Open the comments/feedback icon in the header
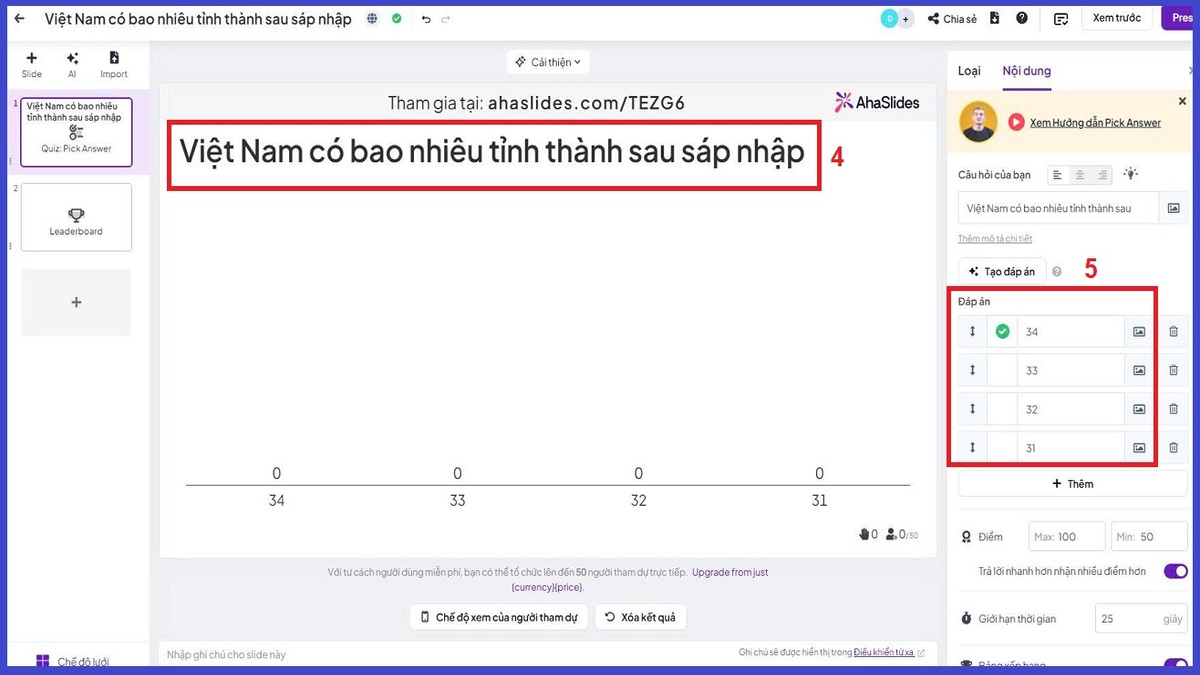Viewport: 1200px width, 675px height. [x=1061, y=19]
